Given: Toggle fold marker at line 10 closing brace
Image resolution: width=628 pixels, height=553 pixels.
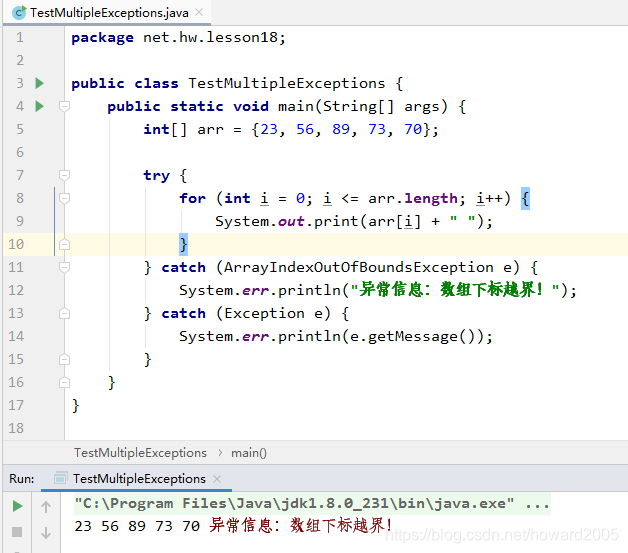Looking at the screenshot, I should click(x=64, y=244).
